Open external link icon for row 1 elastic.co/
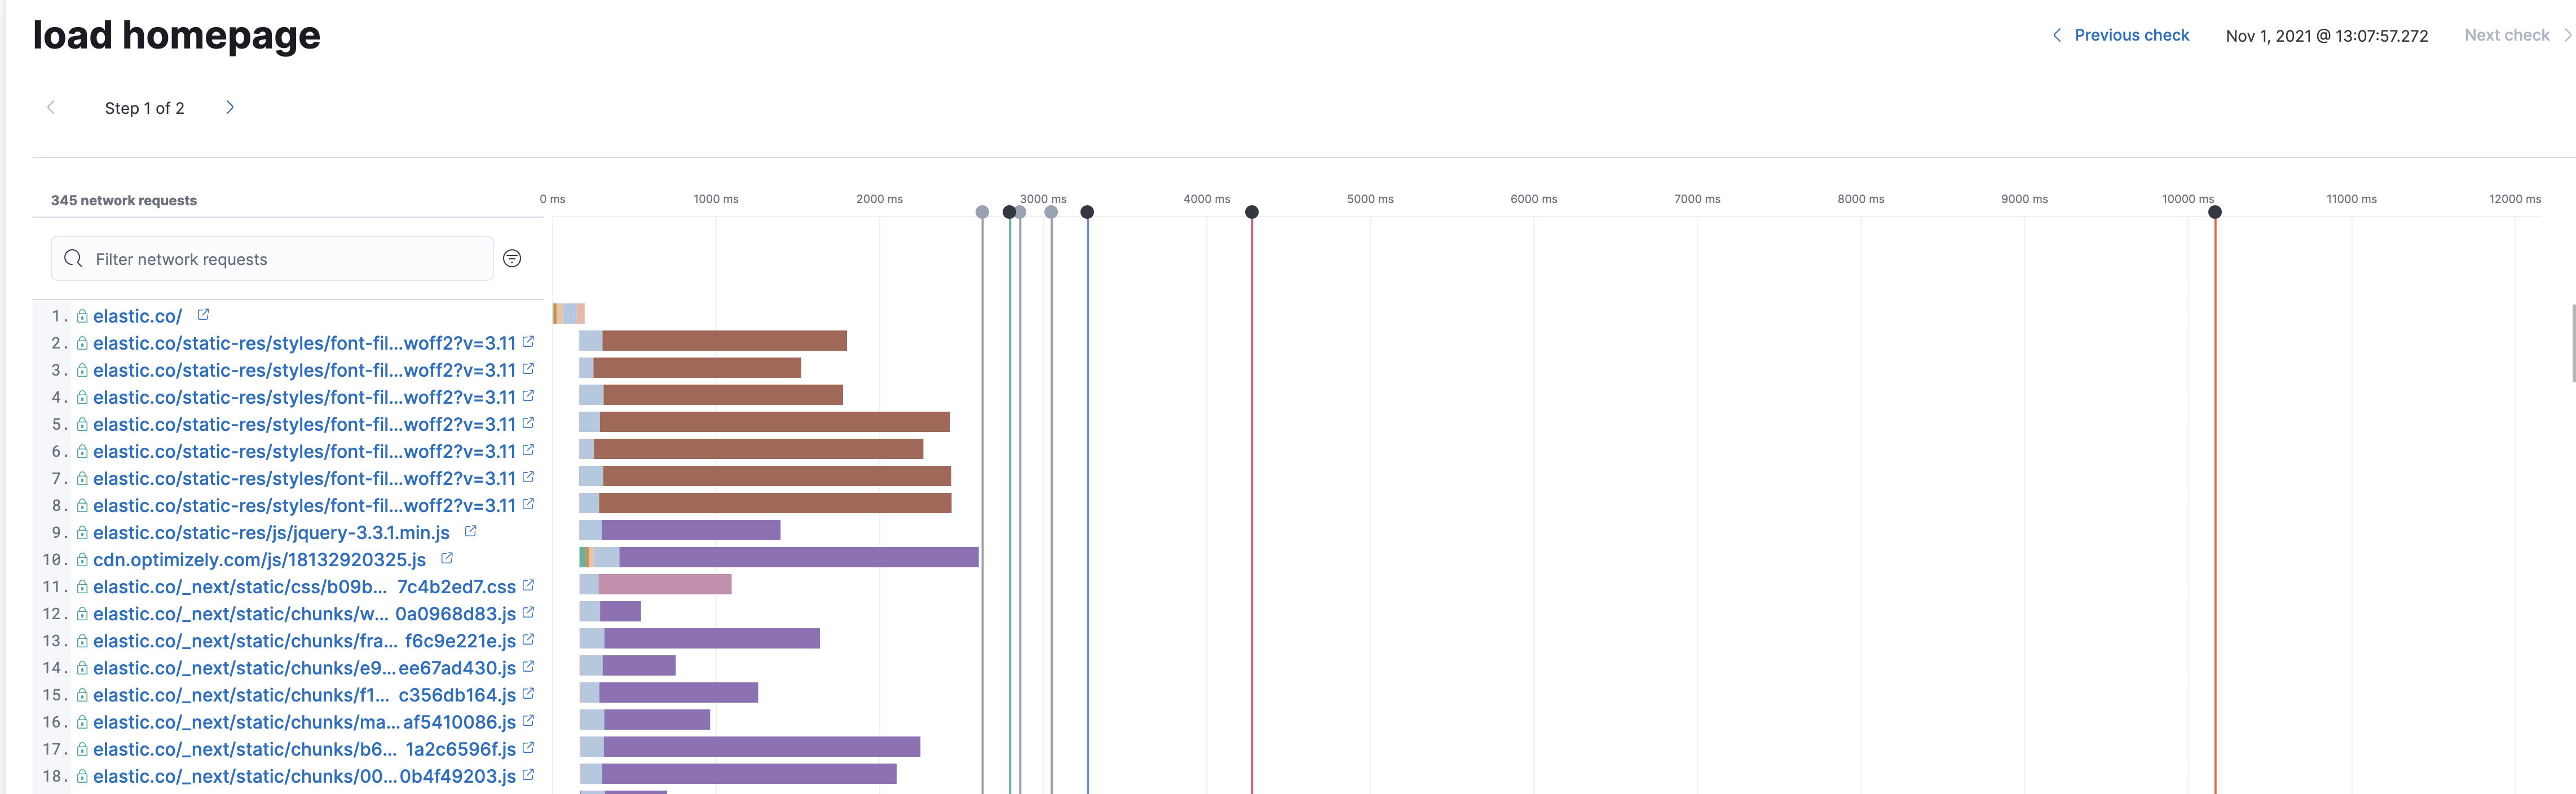Image resolution: width=2576 pixels, height=794 pixels. pos(203,314)
